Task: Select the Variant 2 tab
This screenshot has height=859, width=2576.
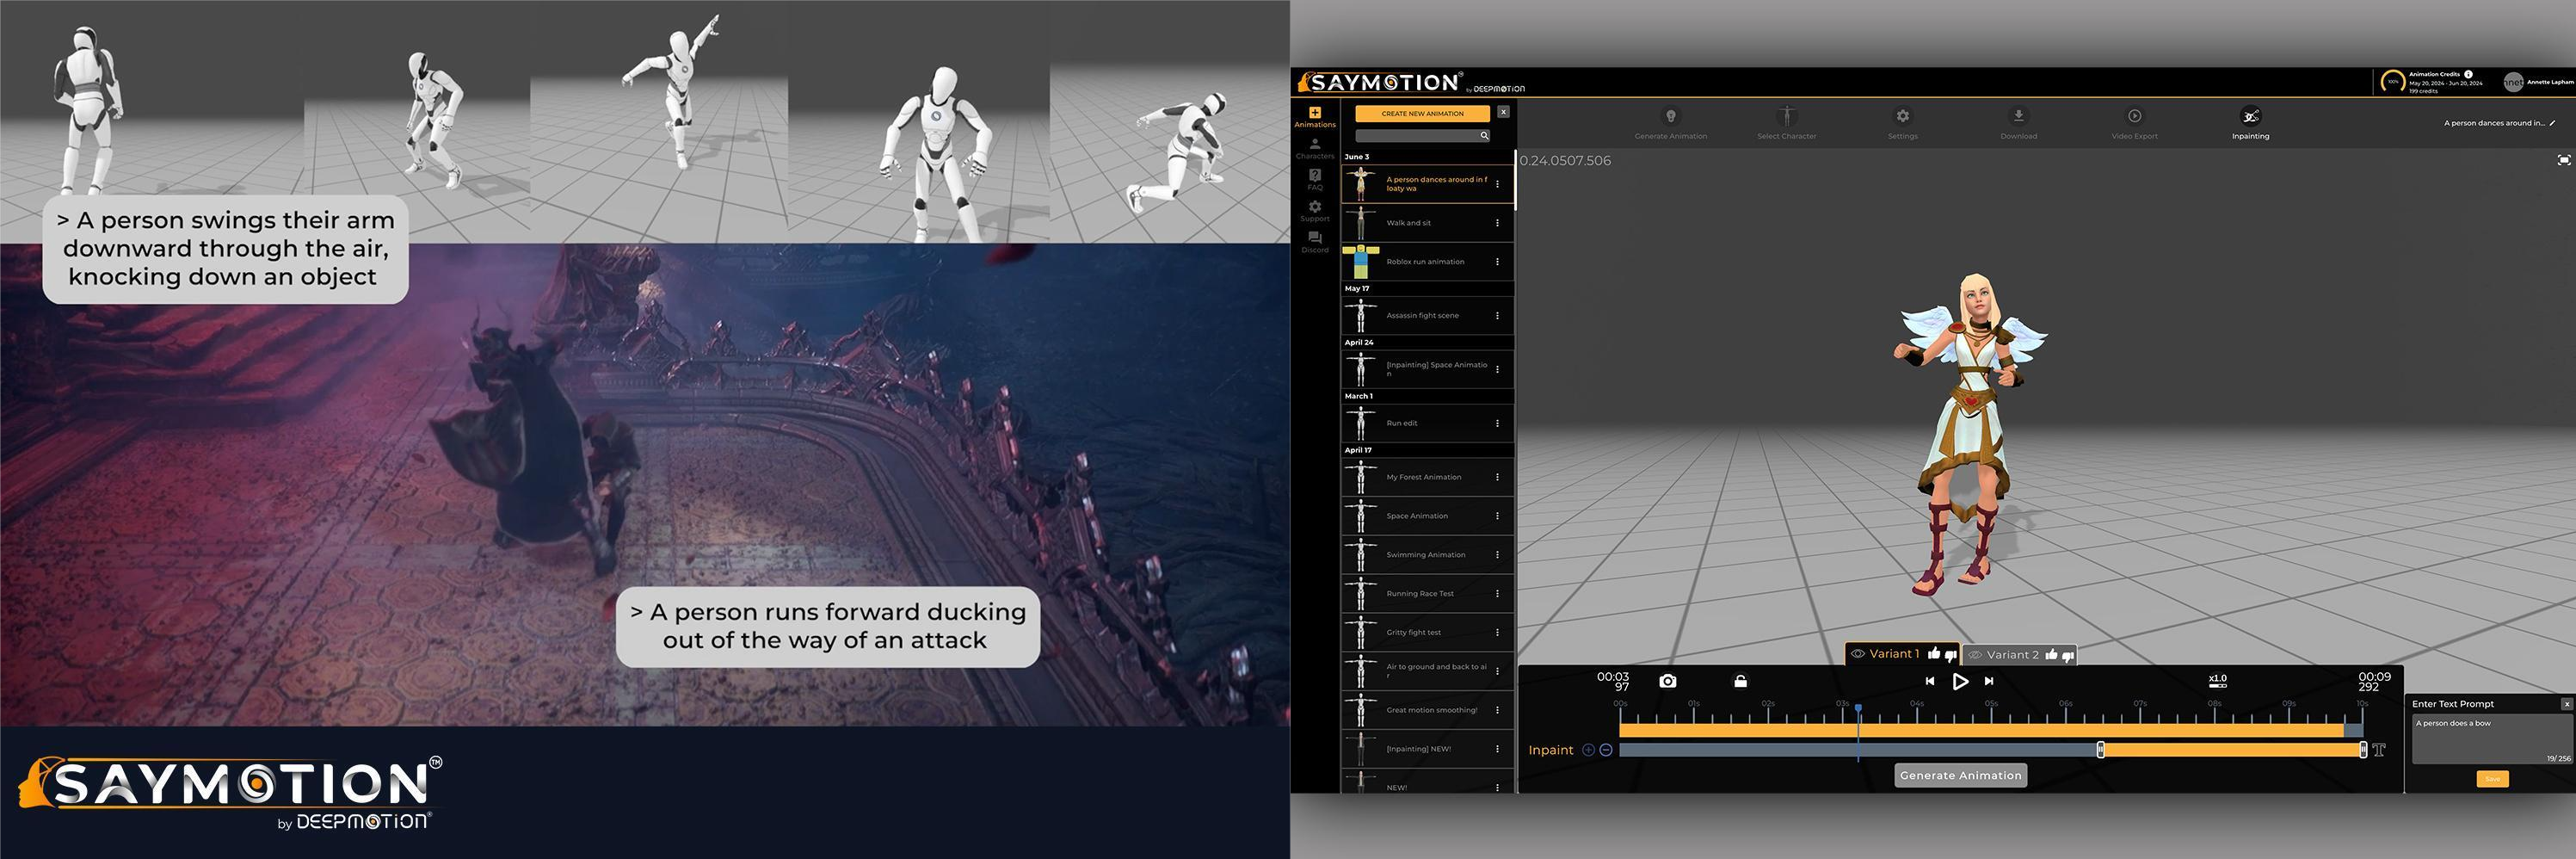Action: (2020, 655)
